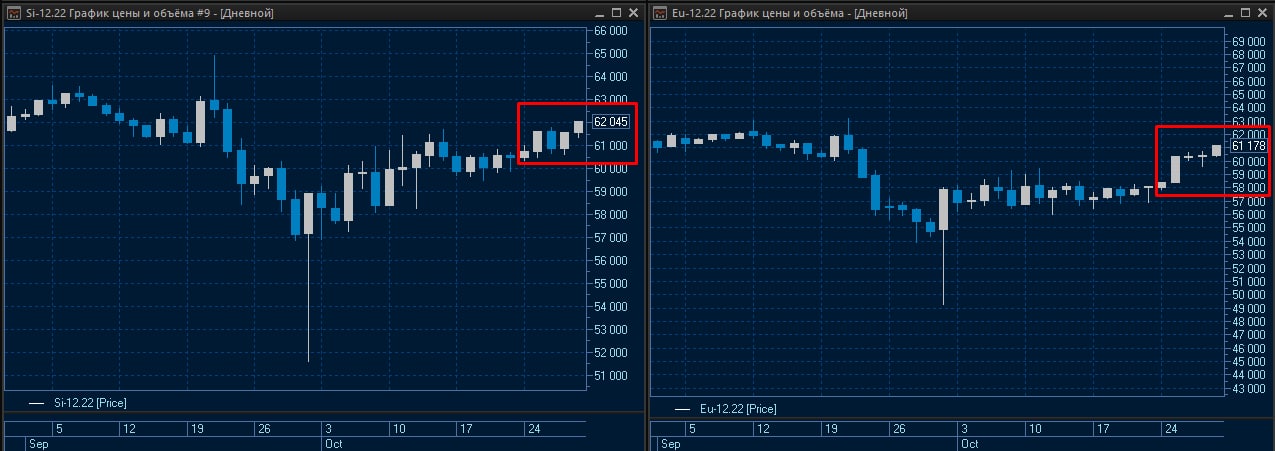Select the Eu-12.22 [Price] legend entry

tap(739, 409)
